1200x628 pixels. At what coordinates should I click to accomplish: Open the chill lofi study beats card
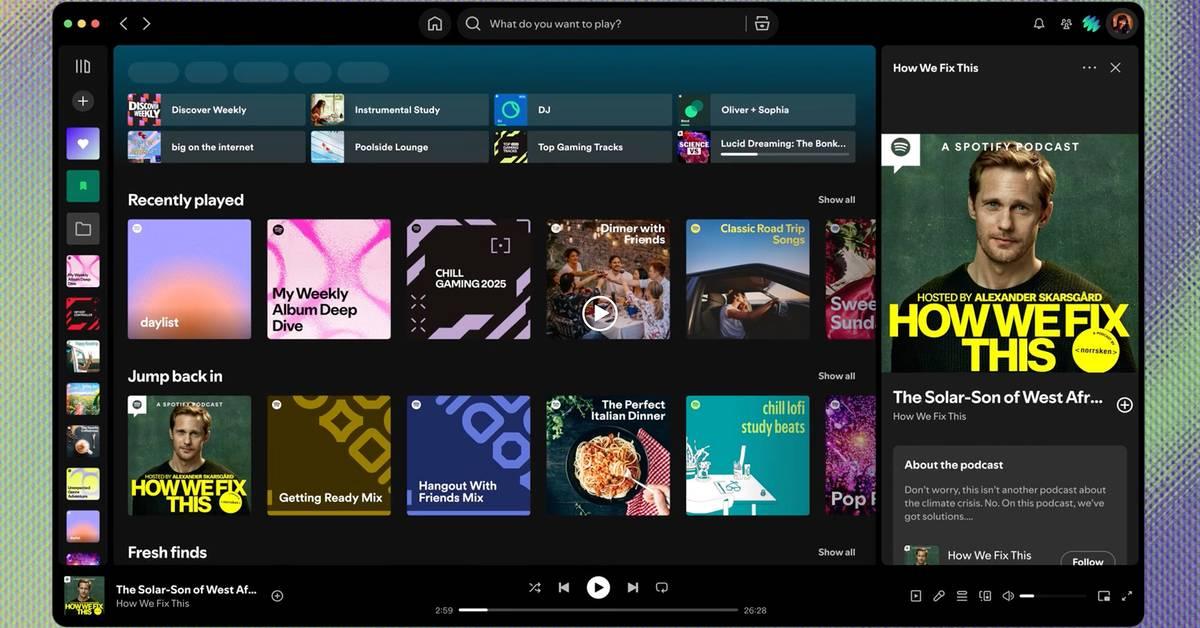(747, 455)
